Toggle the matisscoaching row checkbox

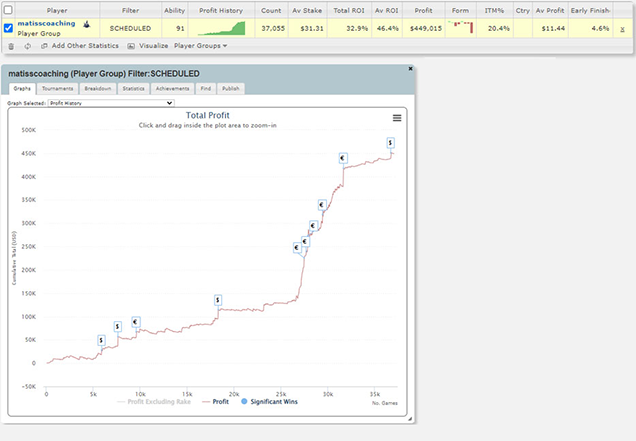(8, 28)
